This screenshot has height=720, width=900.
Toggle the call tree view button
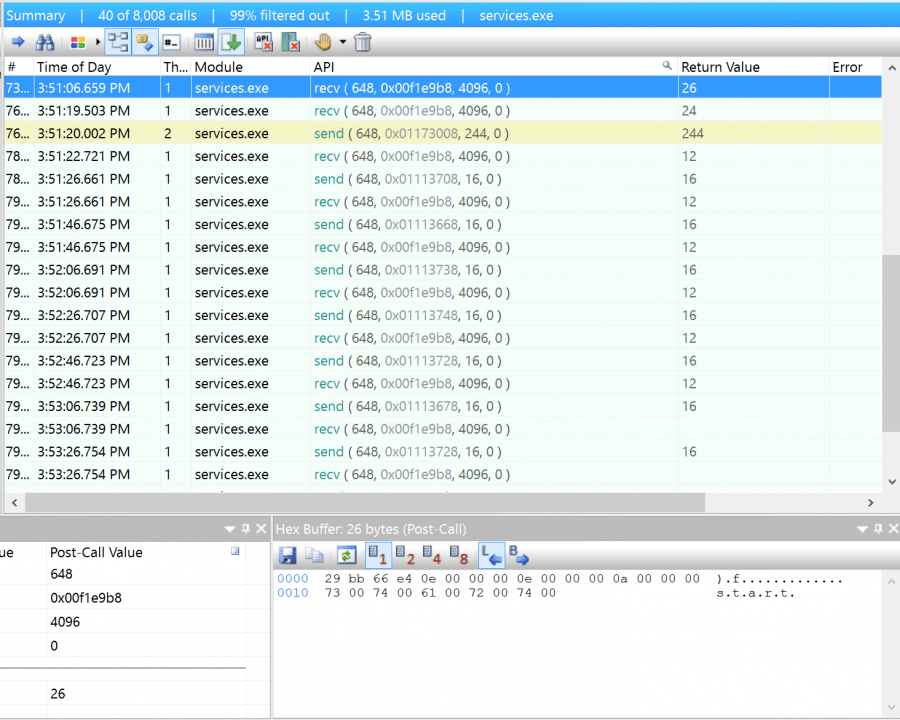tap(118, 42)
